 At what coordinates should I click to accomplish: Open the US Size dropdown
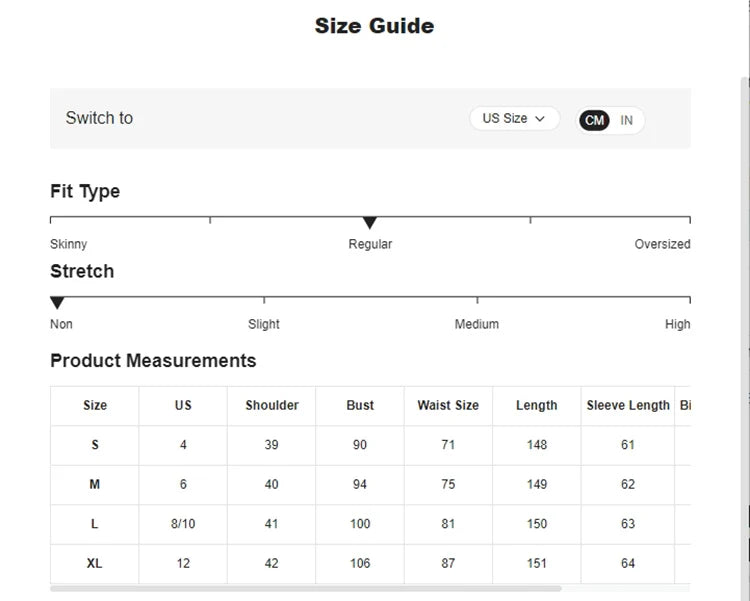pyautogui.click(x=514, y=118)
